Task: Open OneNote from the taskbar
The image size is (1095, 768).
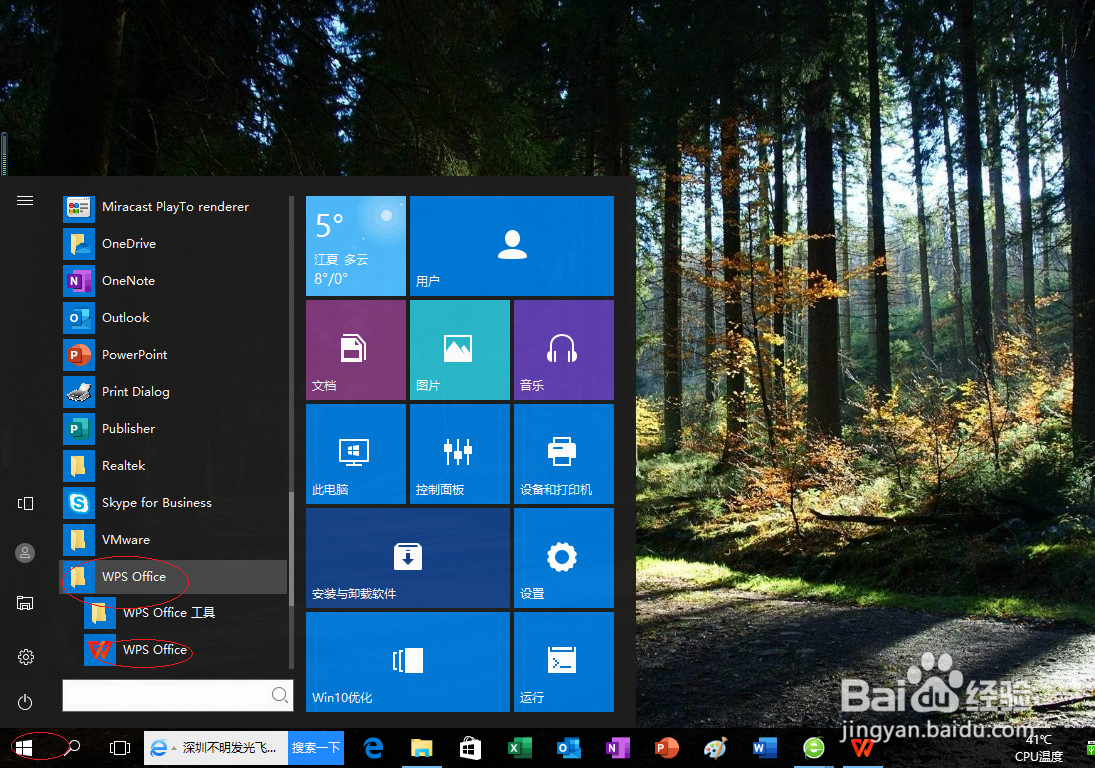Action: click(617, 748)
